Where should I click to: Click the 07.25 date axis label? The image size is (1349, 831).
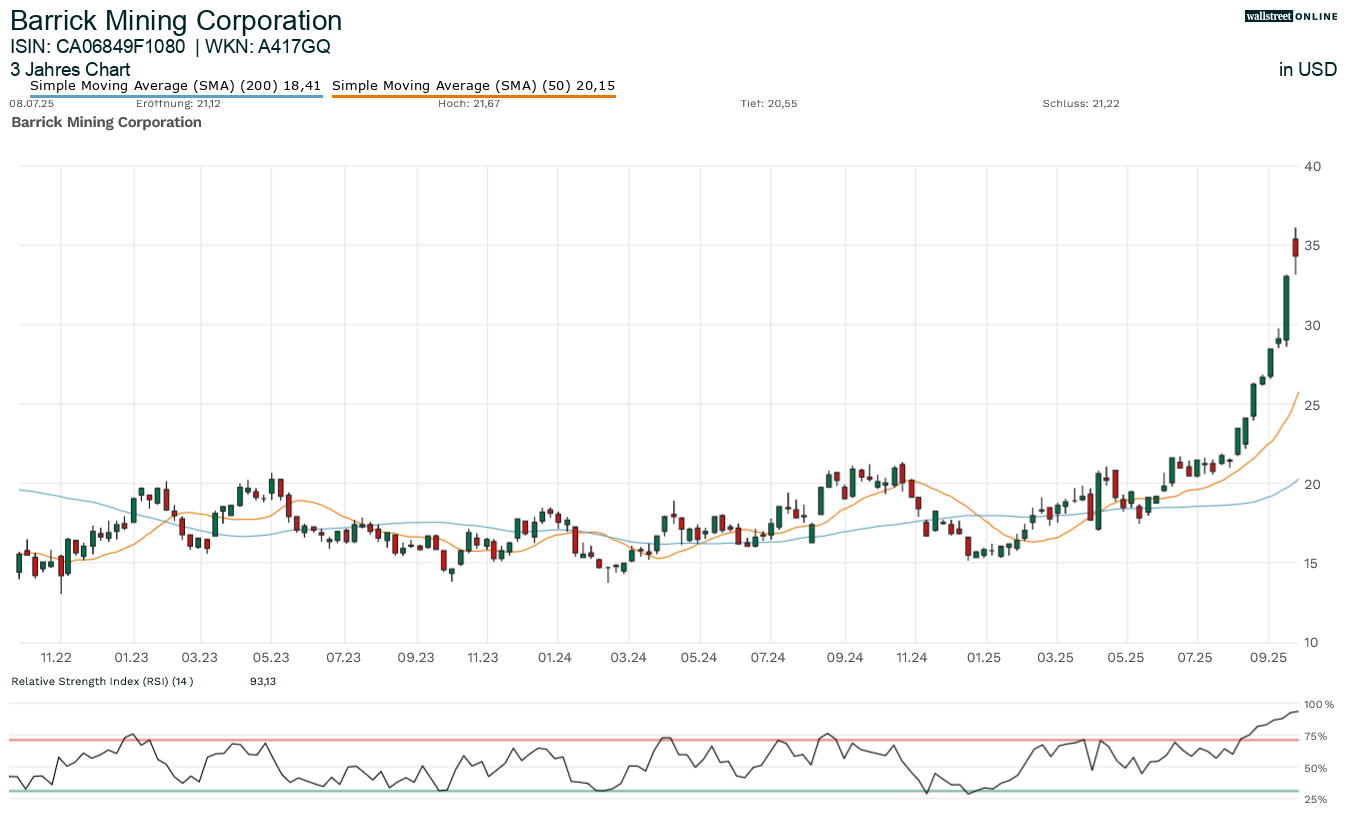pyautogui.click(x=1195, y=657)
